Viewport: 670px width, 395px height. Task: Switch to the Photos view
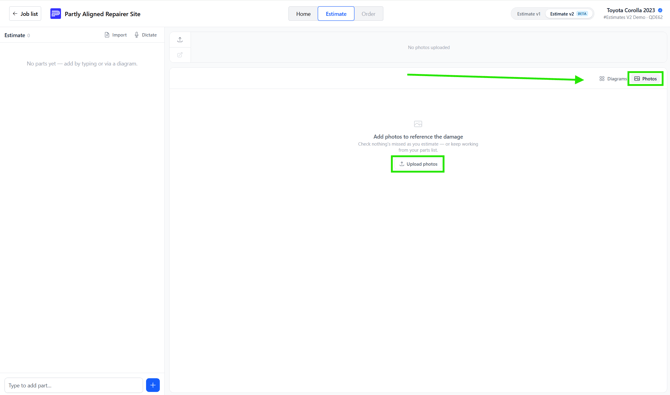pos(645,79)
